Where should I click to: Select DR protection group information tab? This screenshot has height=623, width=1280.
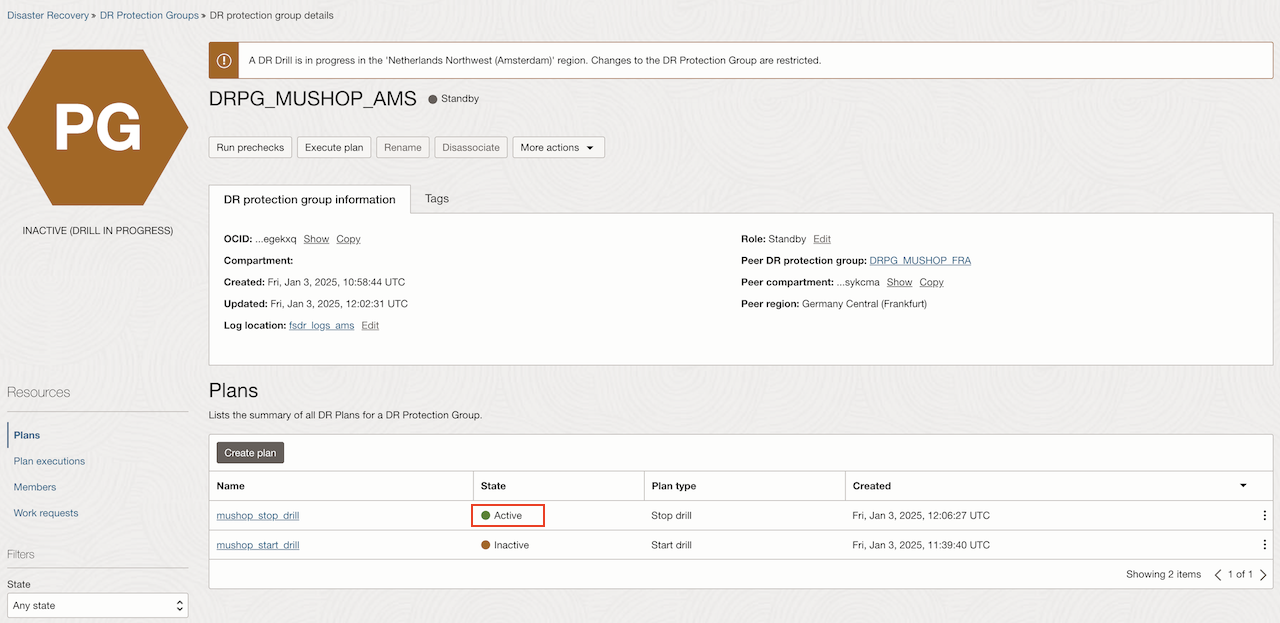[310, 200]
